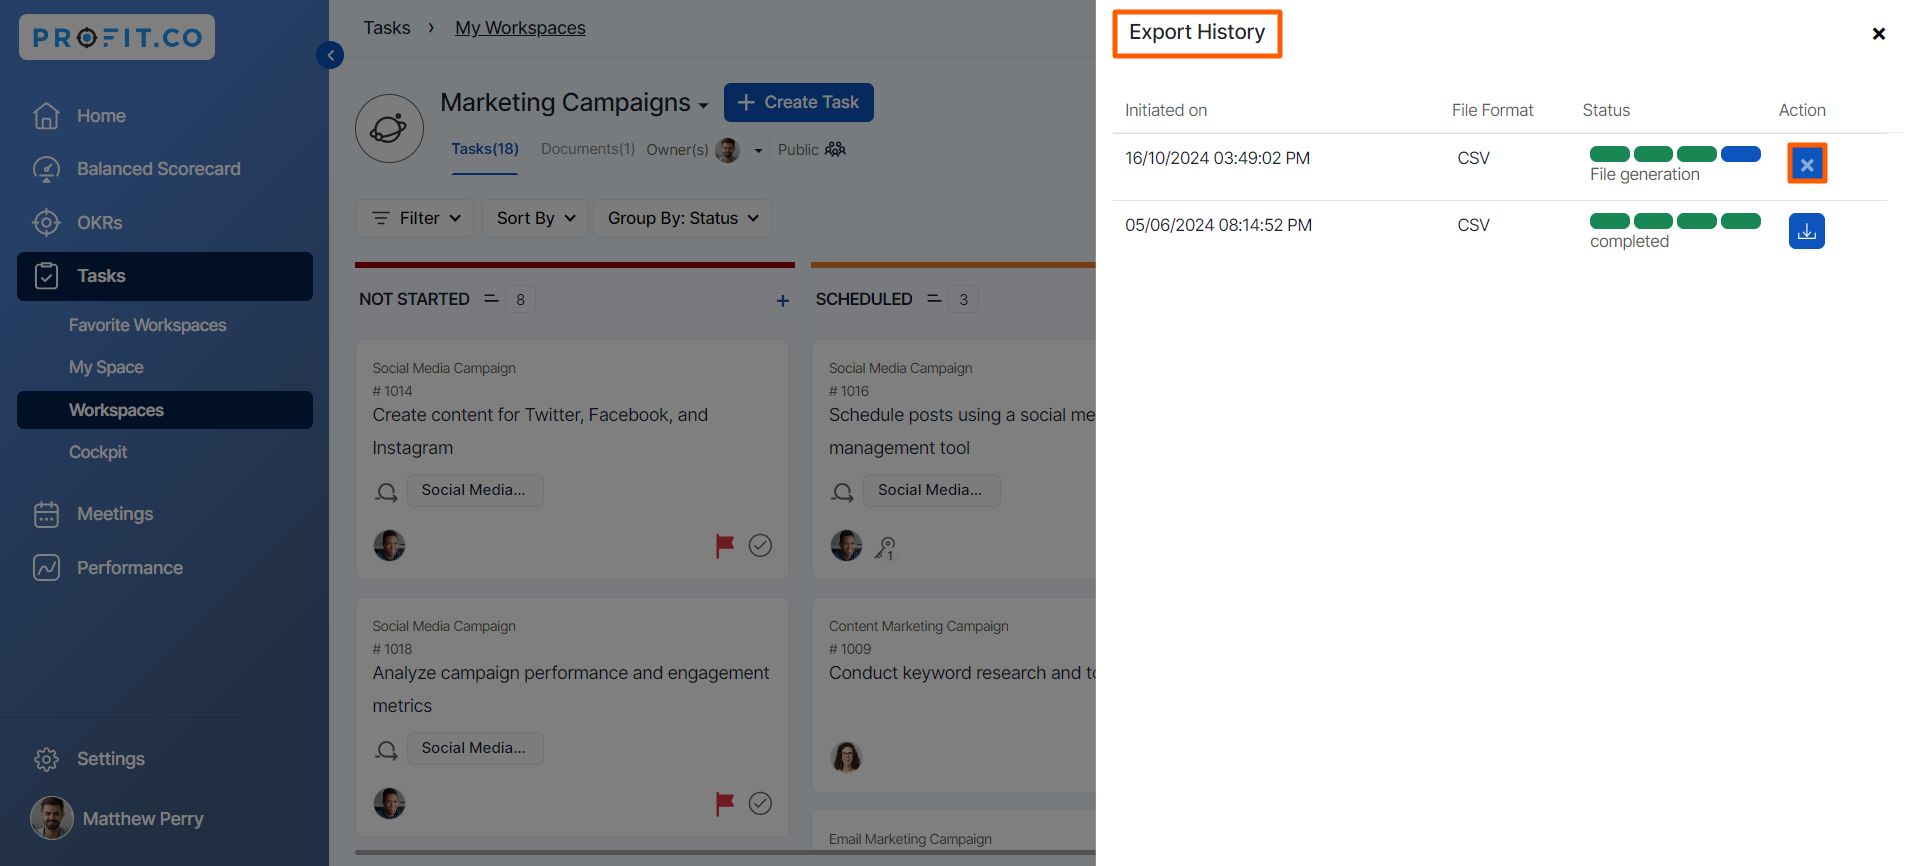This screenshot has width=1920, height=866.
Task: Collapse the Not Started column
Action: 491,299
